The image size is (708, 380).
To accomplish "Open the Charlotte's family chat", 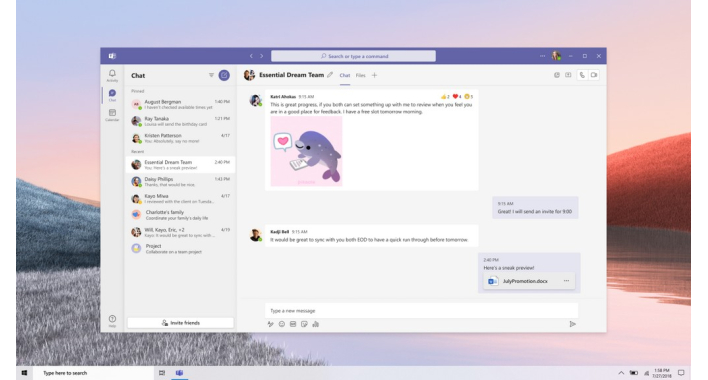I will (x=181, y=215).
